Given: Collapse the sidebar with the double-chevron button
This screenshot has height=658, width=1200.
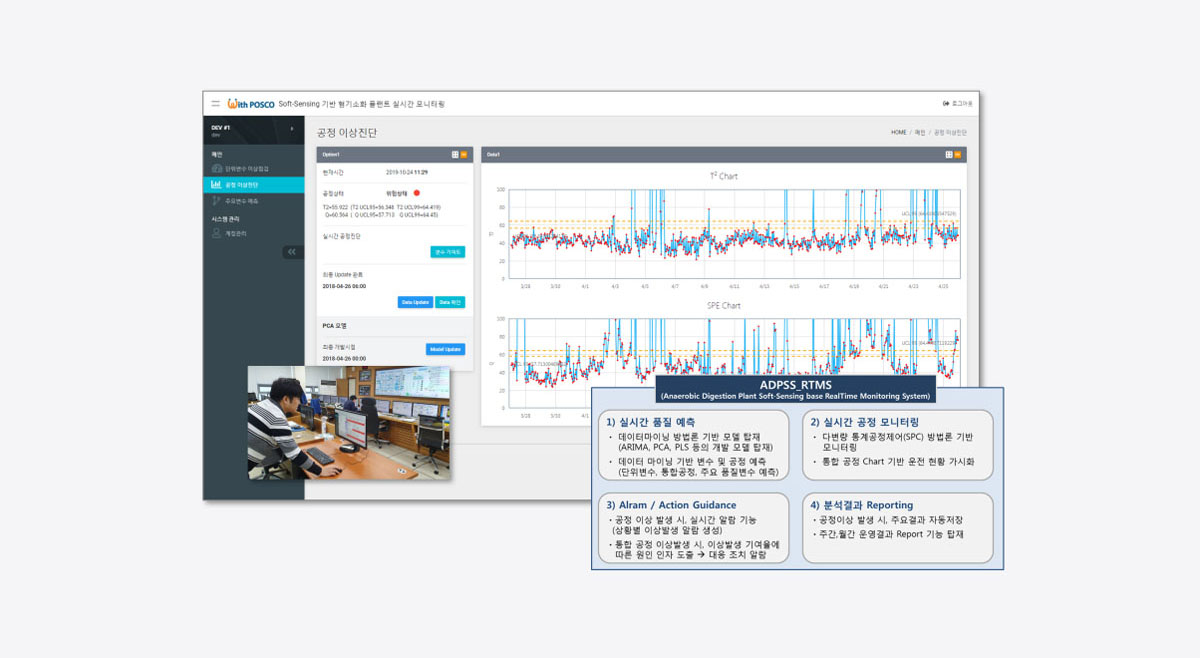Looking at the screenshot, I should coord(291,252).
